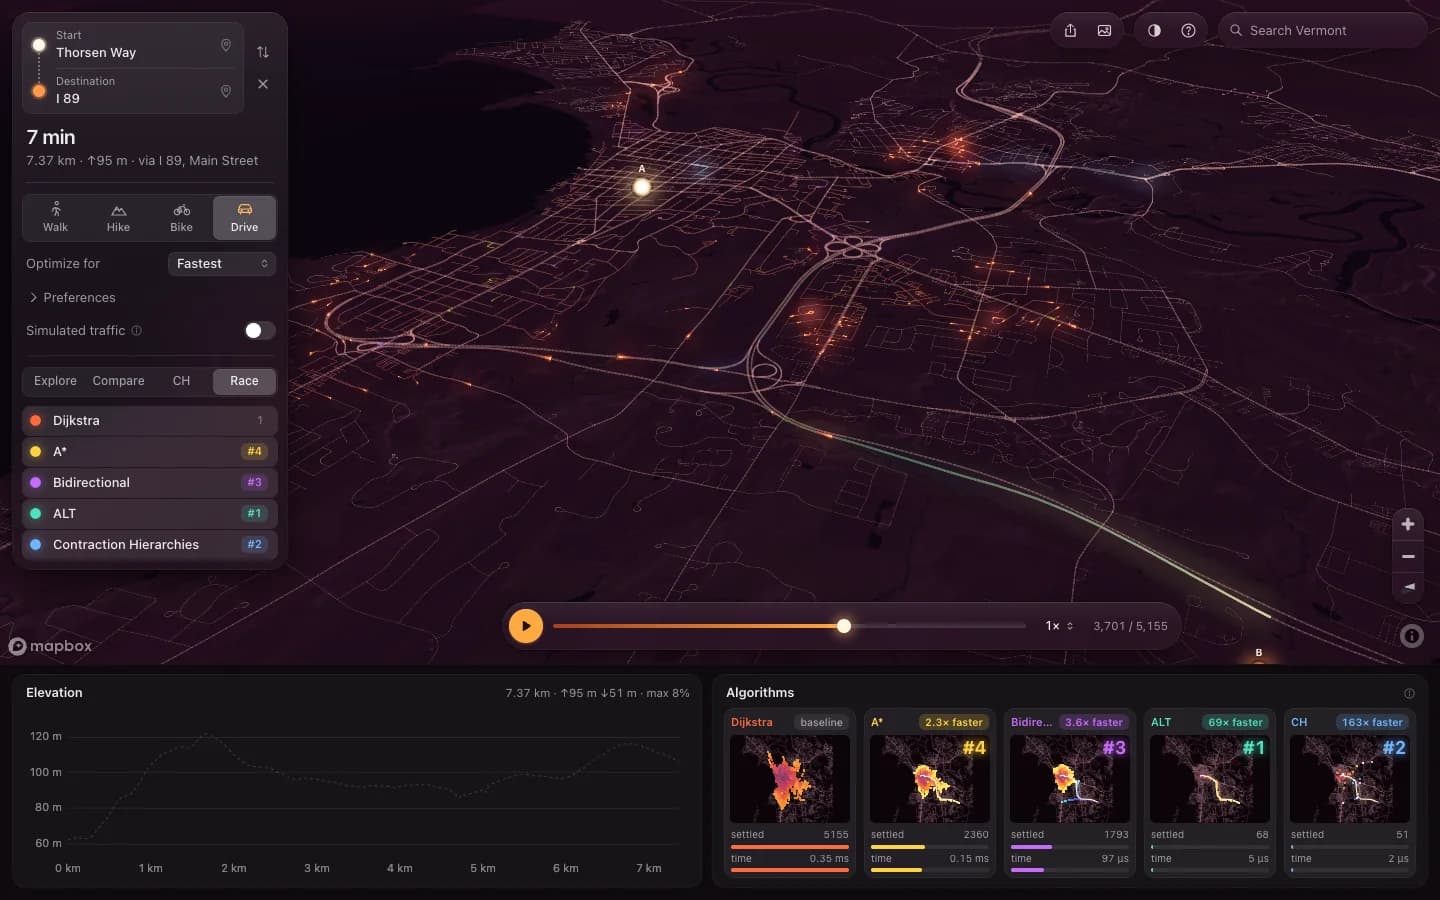Click the Dijkstra settled 5155 value

tap(836, 834)
